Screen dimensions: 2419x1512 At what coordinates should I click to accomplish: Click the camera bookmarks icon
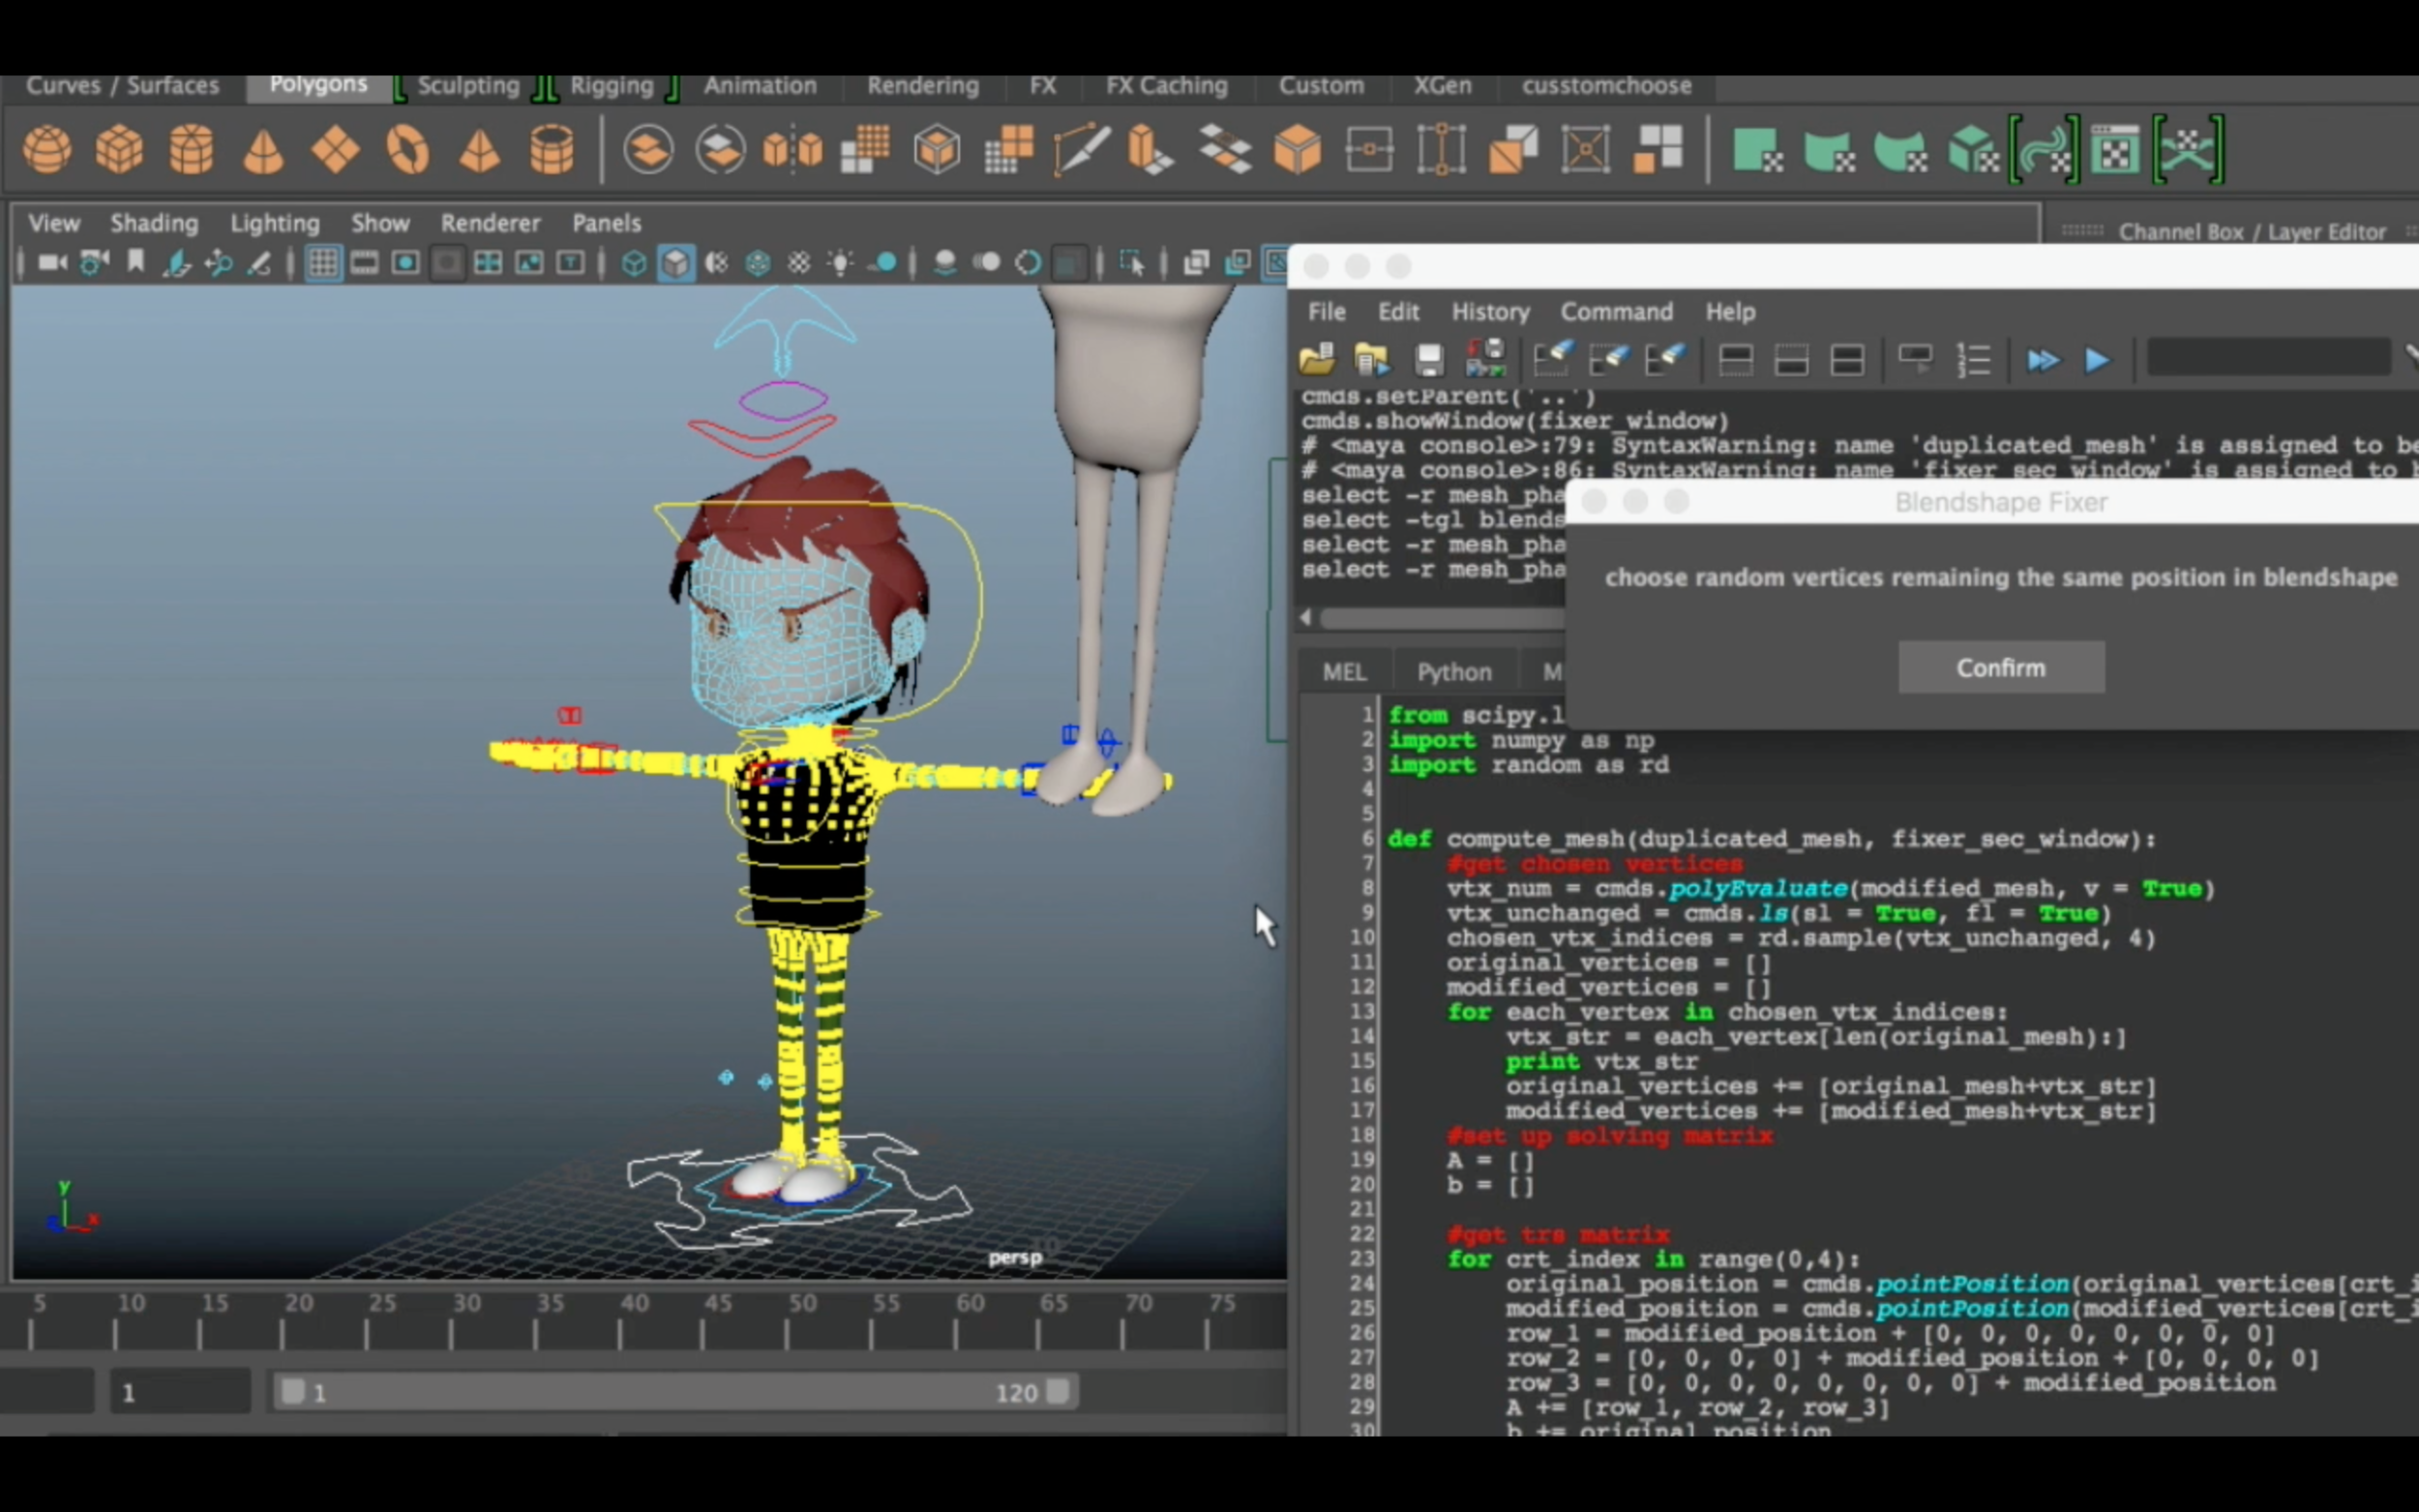pos(136,263)
